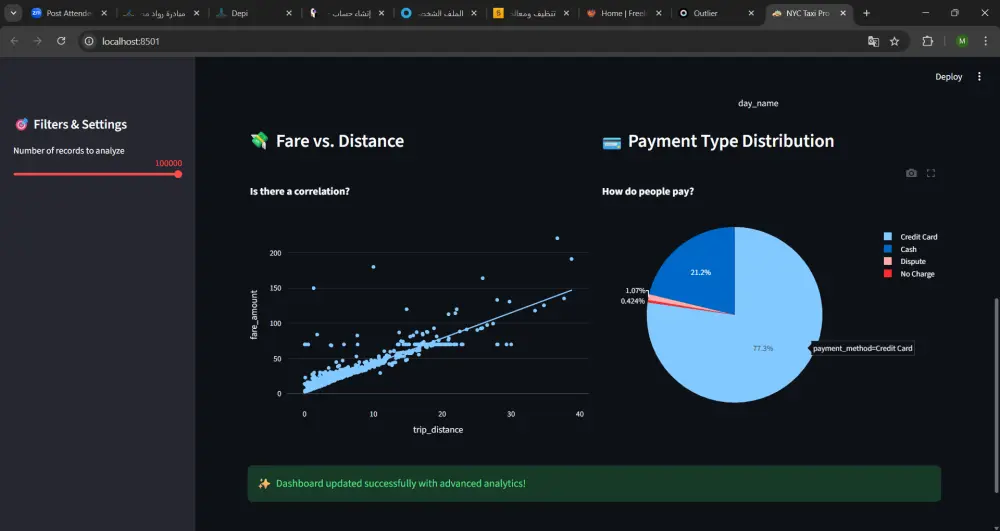Image resolution: width=1000 pixels, height=531 pixels.
Task: Click the 0.424% pie label
Action: [x=633, y=301]
